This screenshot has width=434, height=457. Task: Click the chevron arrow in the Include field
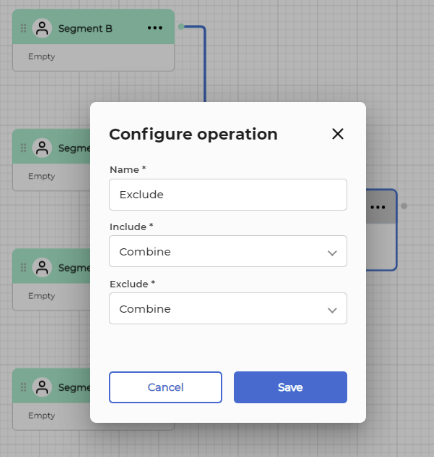click(332, 253)
